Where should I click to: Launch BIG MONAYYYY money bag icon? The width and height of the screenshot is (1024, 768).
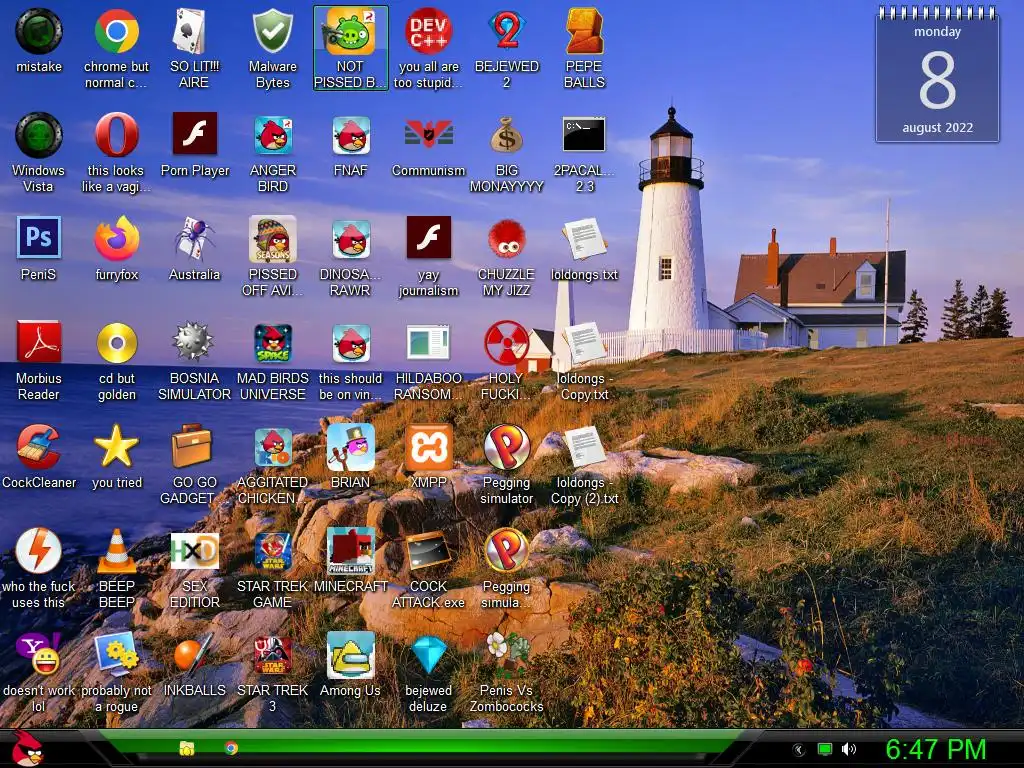[506, 135]
